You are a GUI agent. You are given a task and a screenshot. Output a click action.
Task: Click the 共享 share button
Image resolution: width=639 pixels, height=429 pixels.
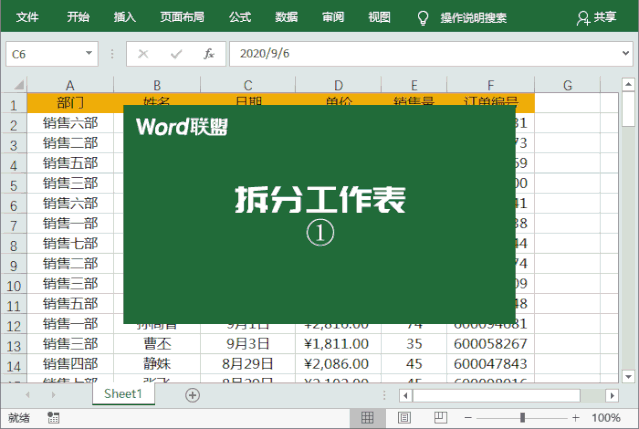(597, 17)
